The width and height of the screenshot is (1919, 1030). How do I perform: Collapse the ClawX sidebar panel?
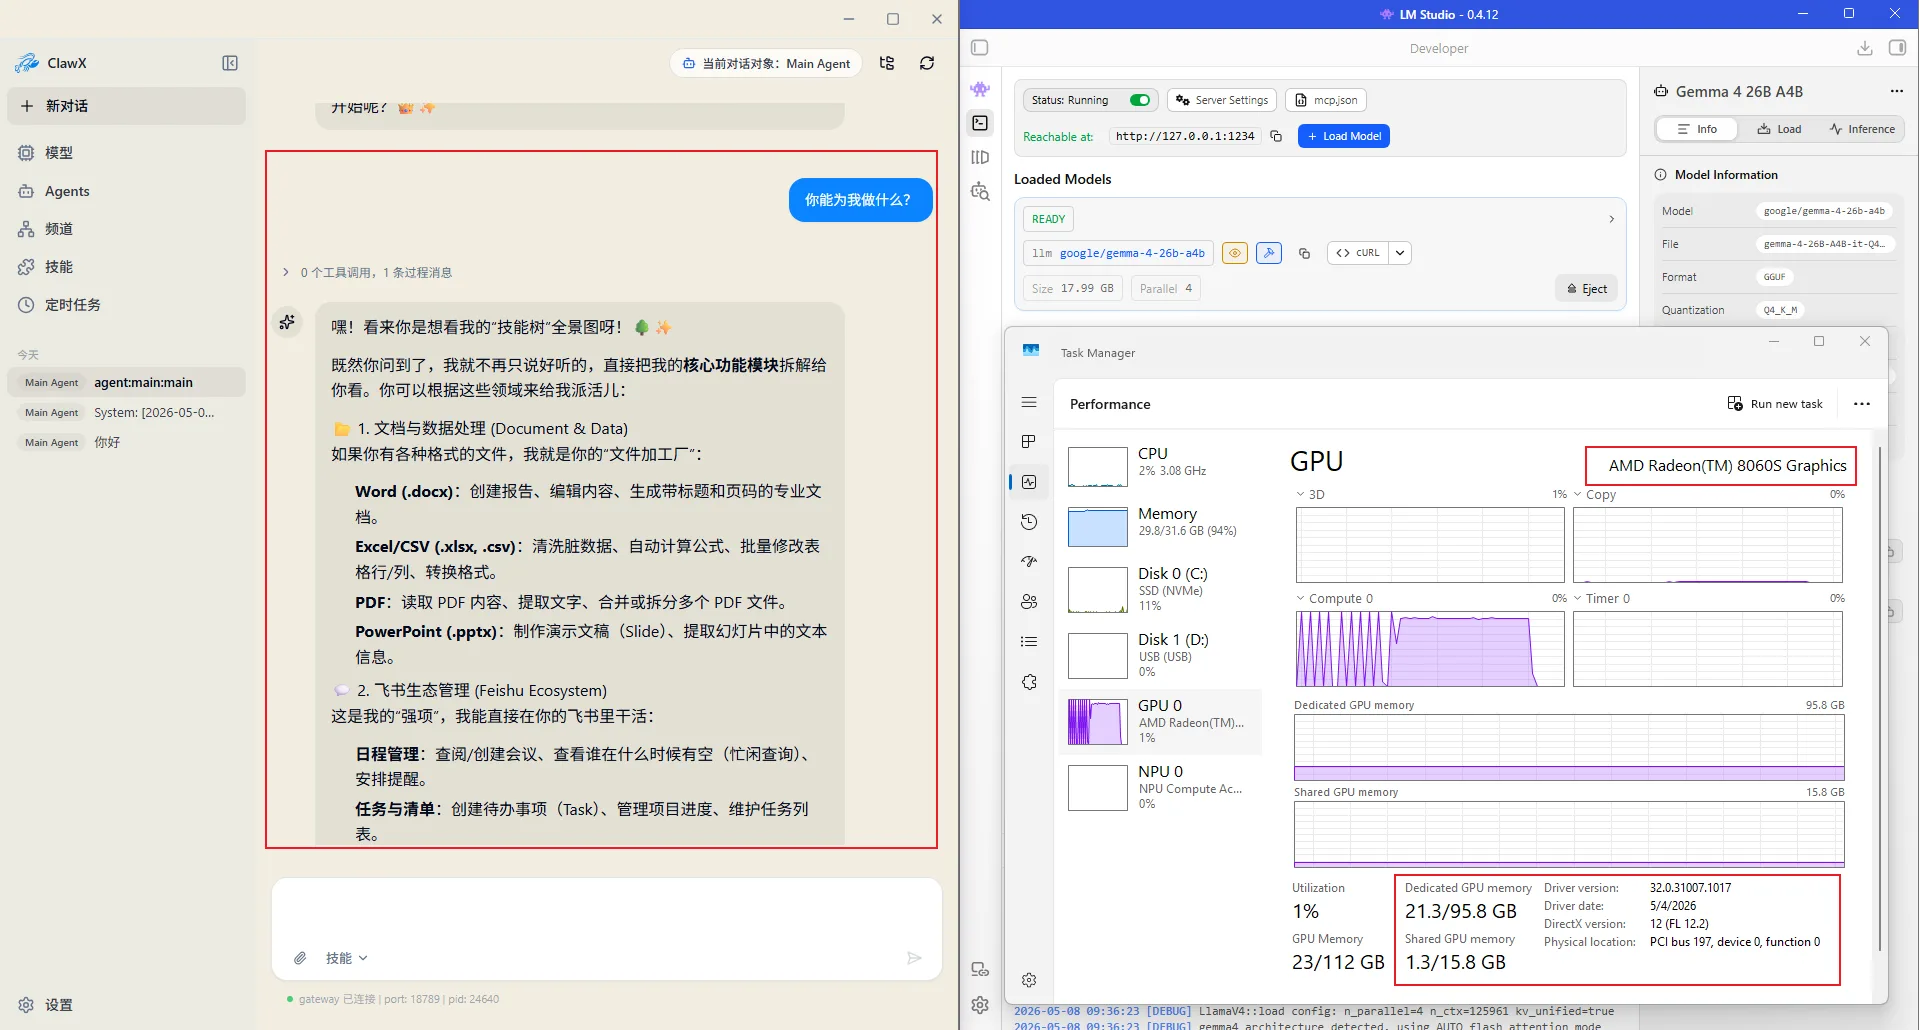point(230,63)
